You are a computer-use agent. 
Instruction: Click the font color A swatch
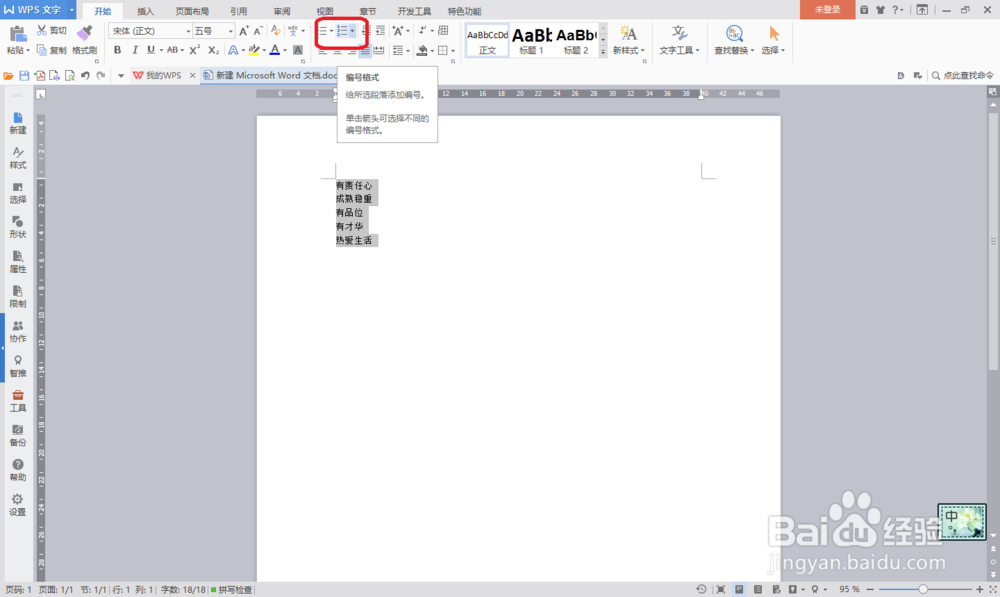tap(275, 50)
